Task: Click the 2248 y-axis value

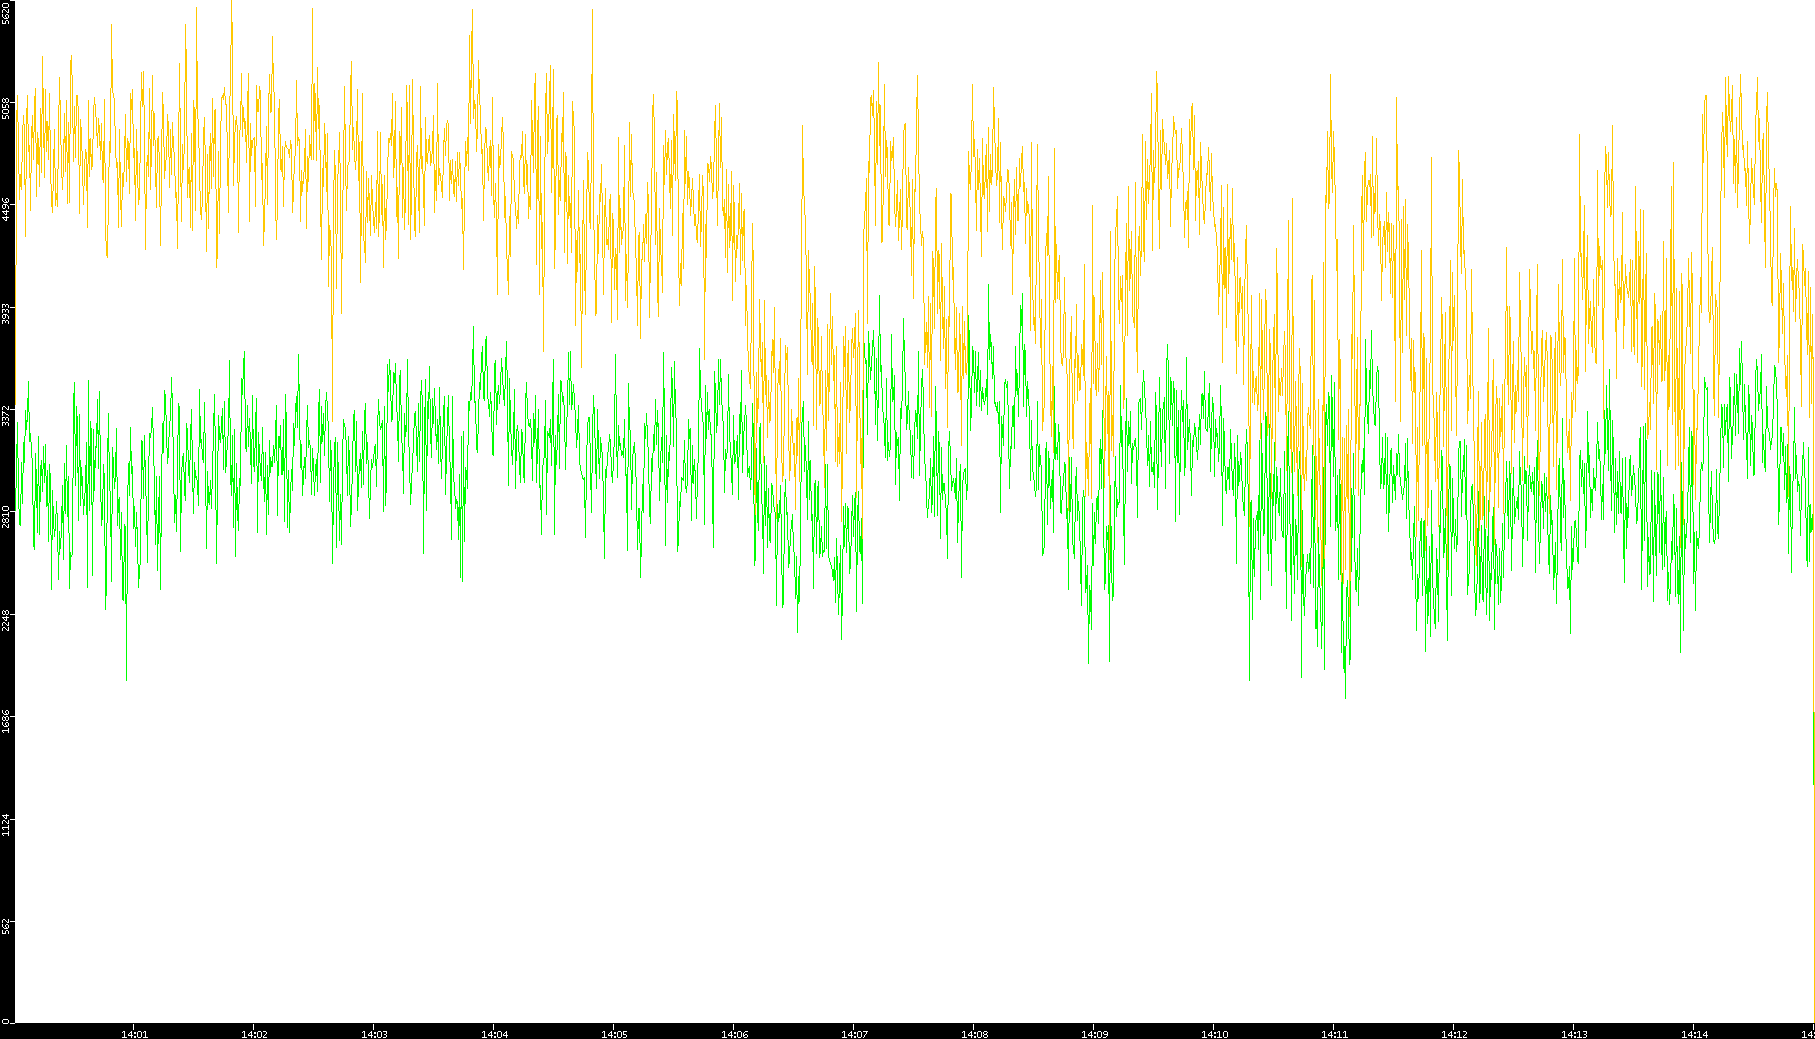Action: (7, 620)
